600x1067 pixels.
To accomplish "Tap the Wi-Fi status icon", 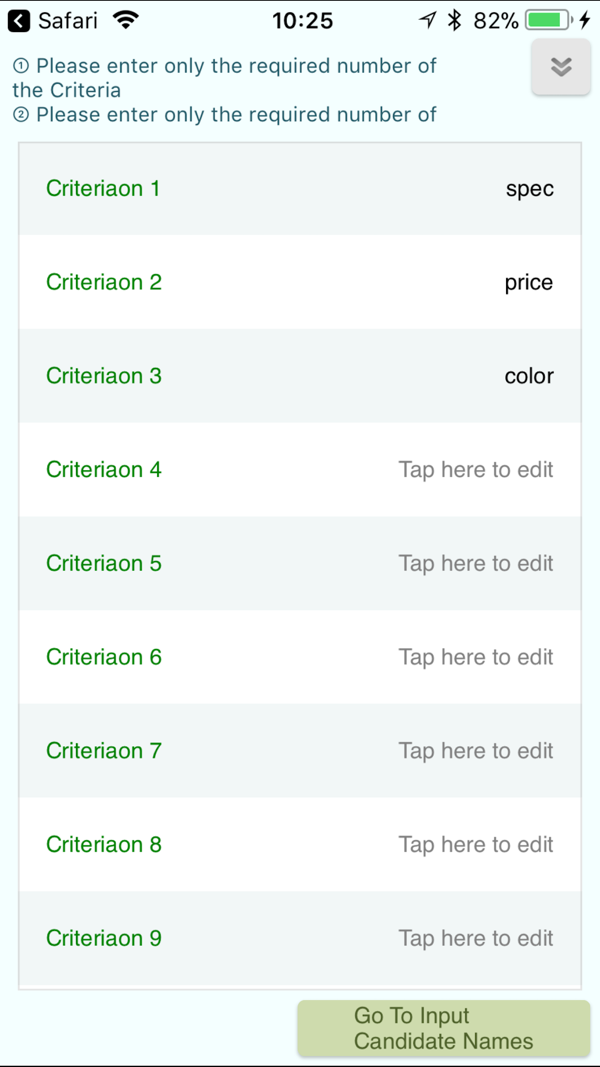I will pyautogui.click(x=124, y=21).
